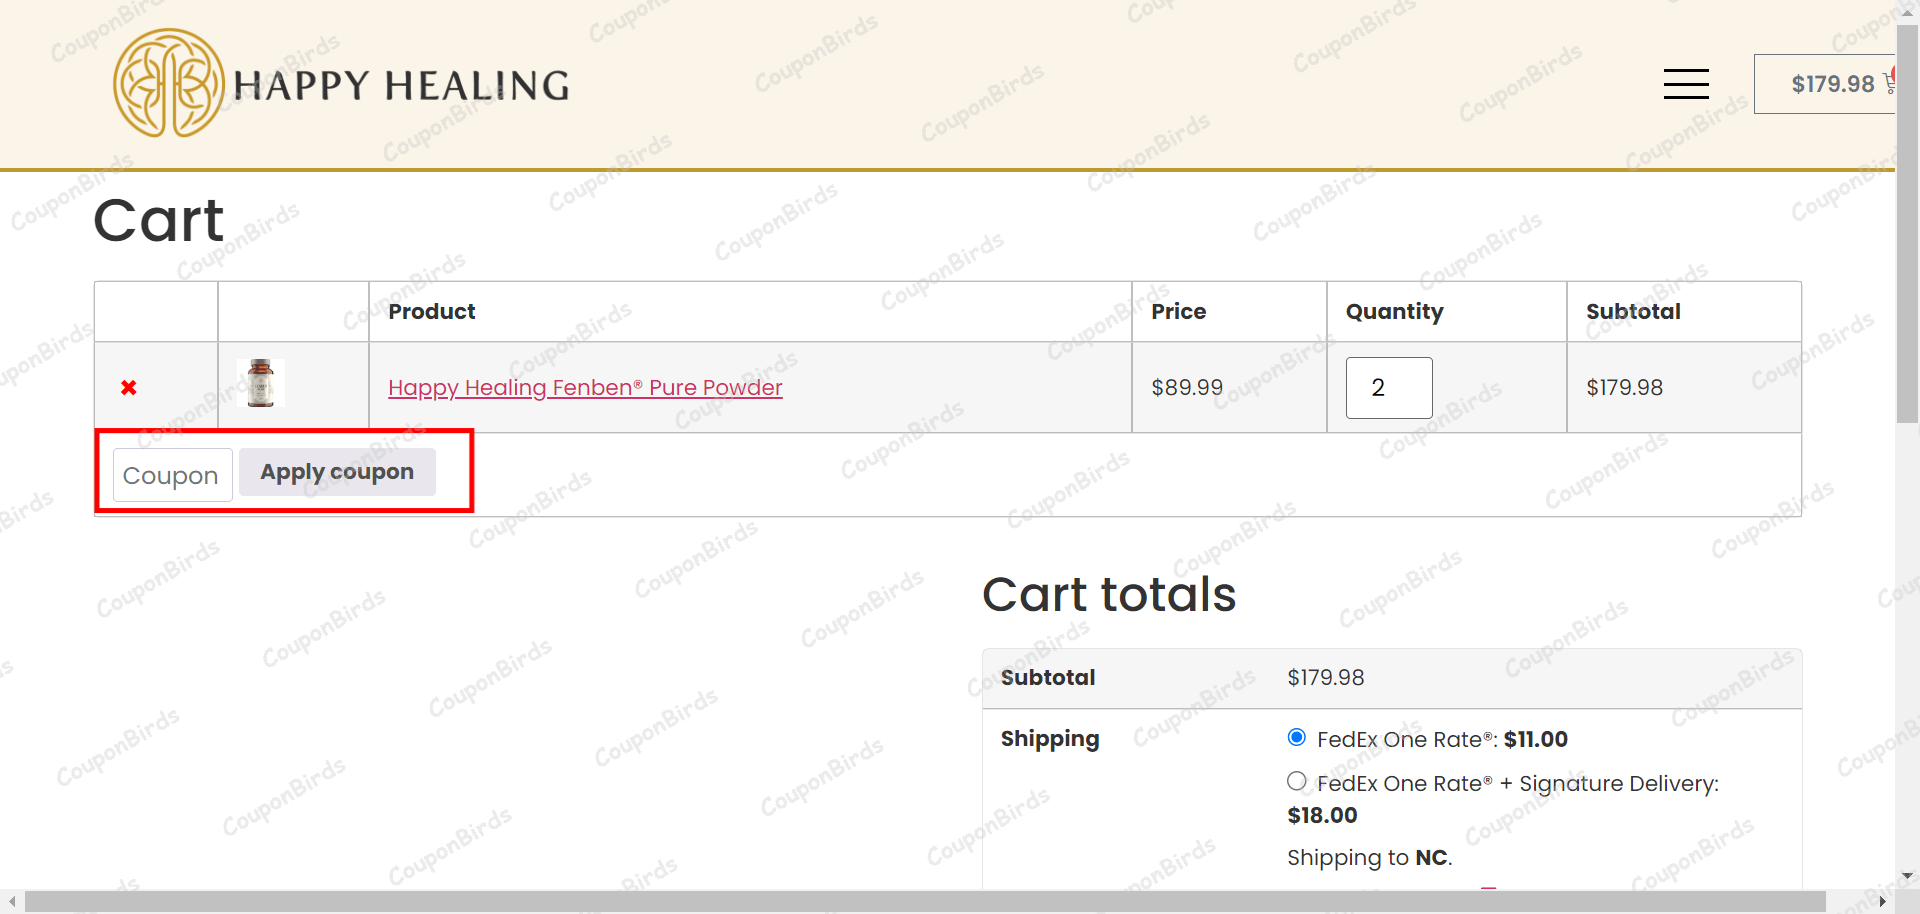
Task: Remove product with the red X icon
Action: [x=129, y=387]
